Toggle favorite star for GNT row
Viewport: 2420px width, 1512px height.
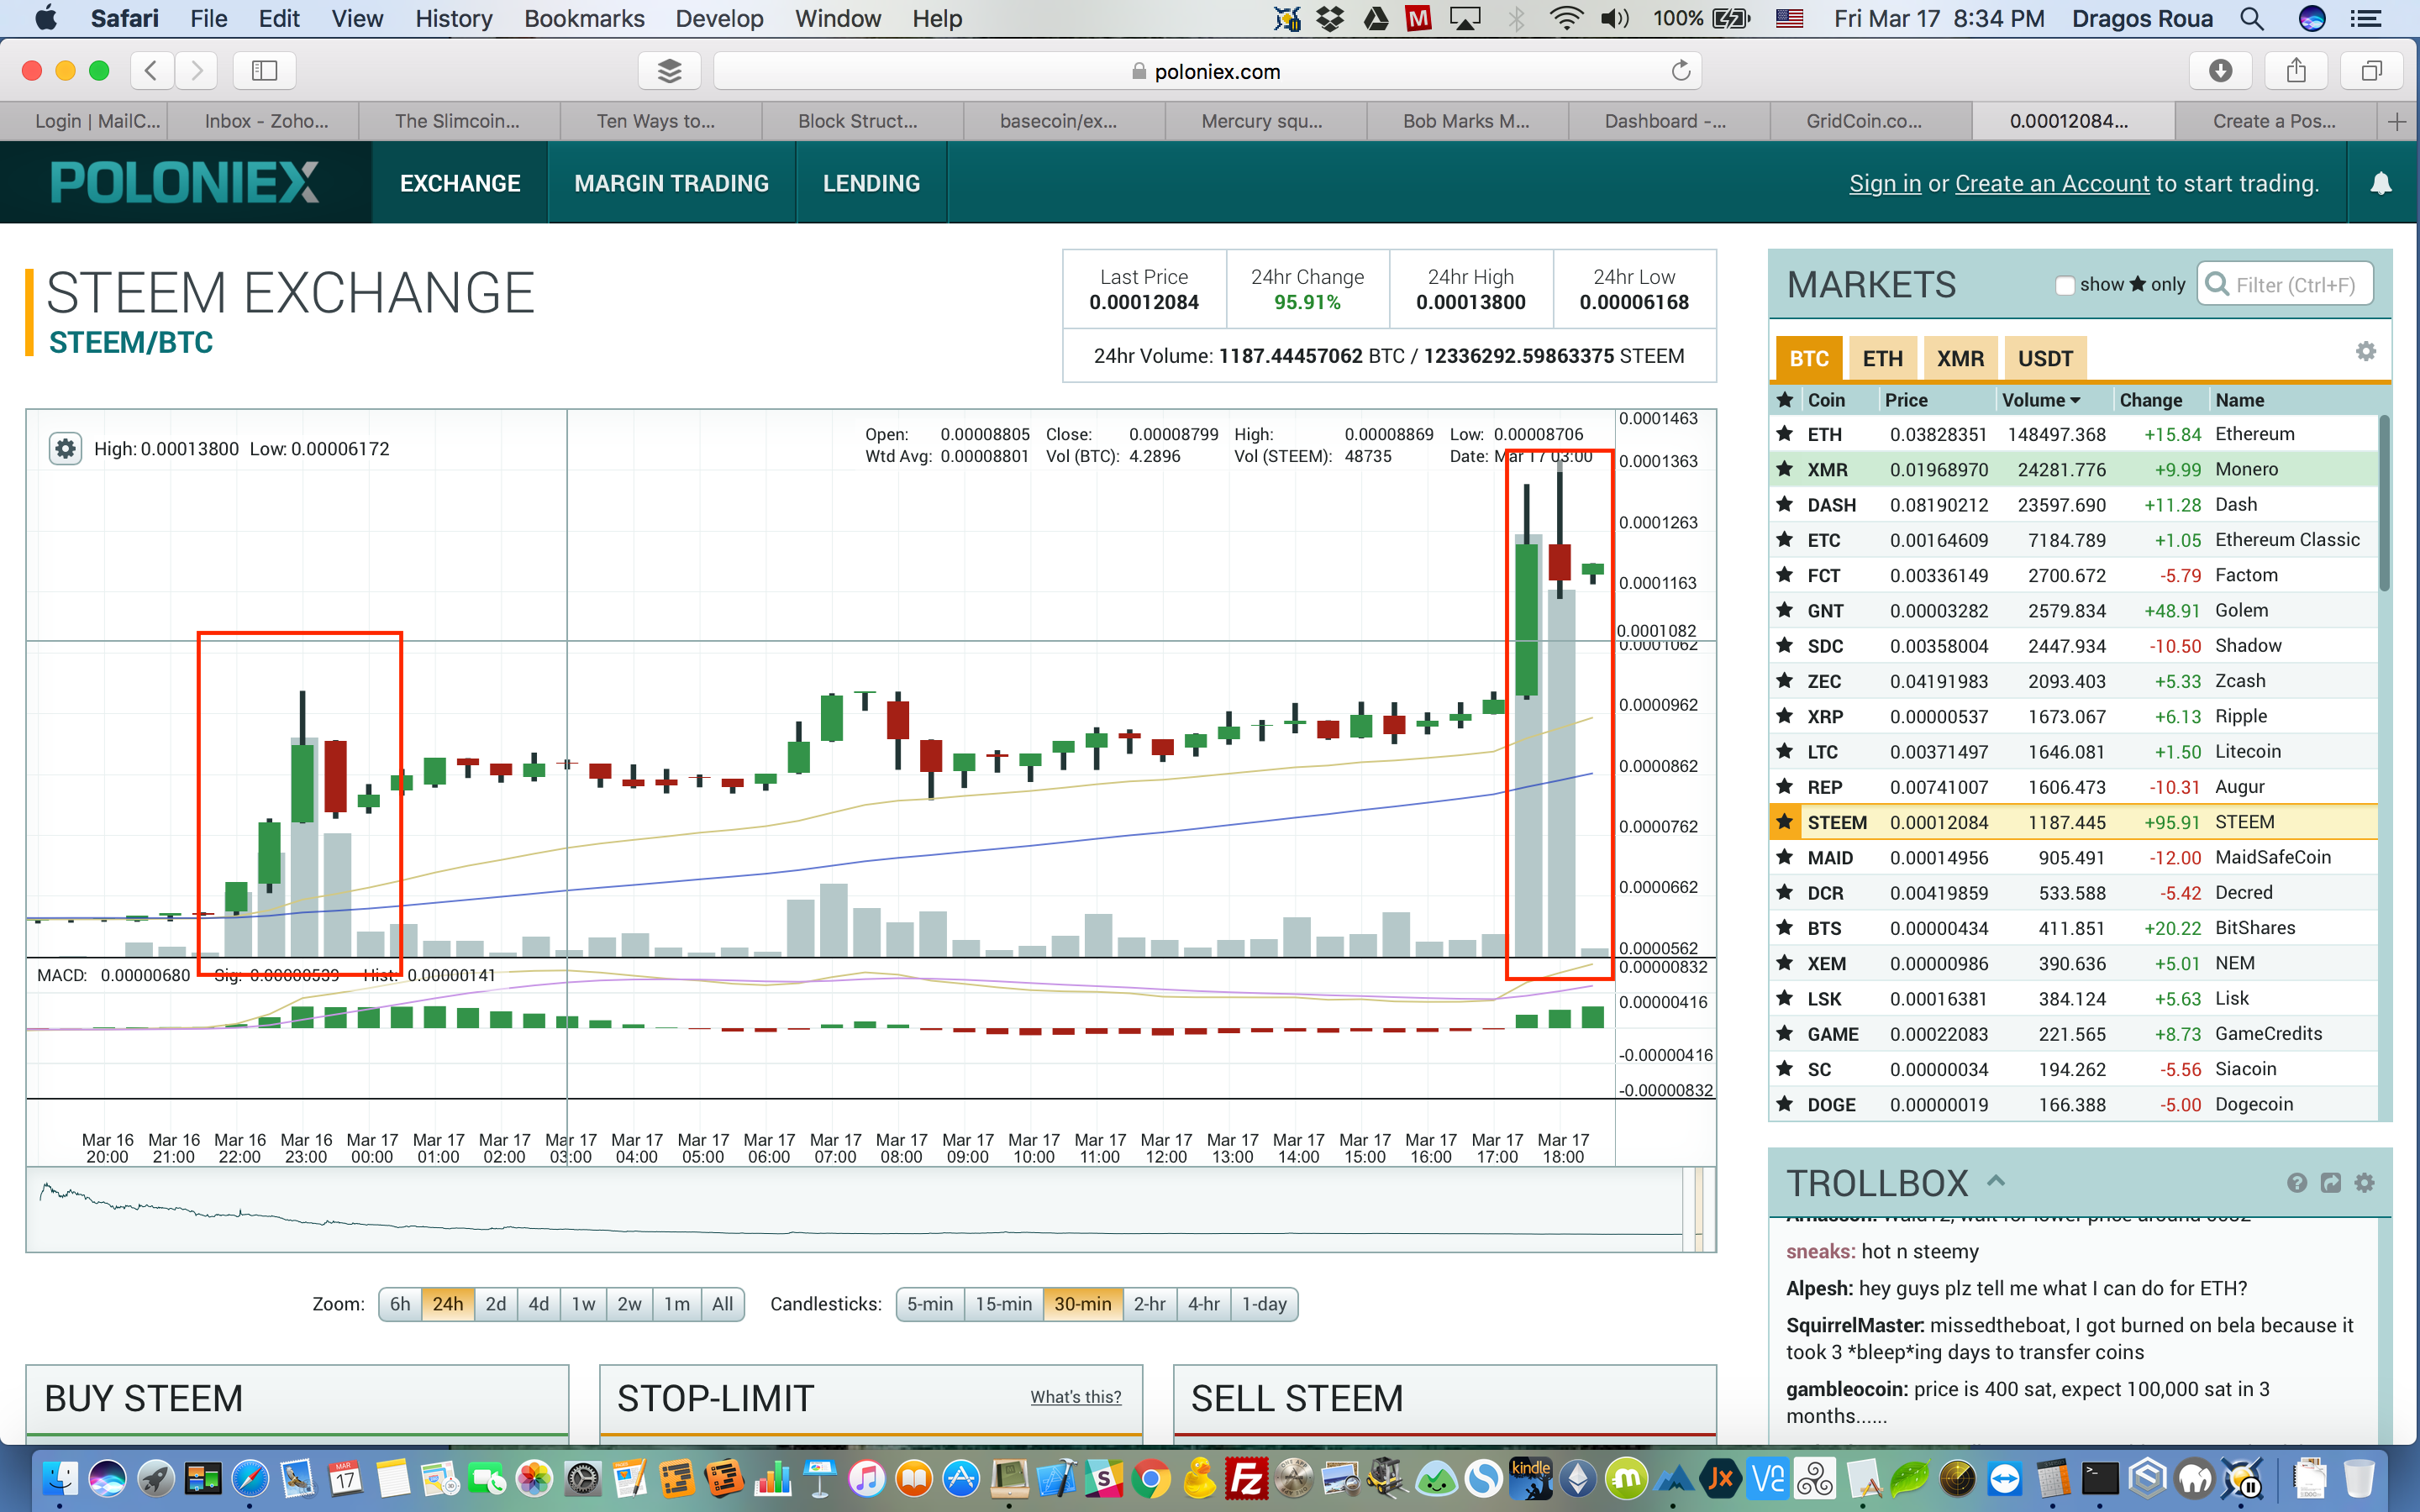[x=1784, y=610]
